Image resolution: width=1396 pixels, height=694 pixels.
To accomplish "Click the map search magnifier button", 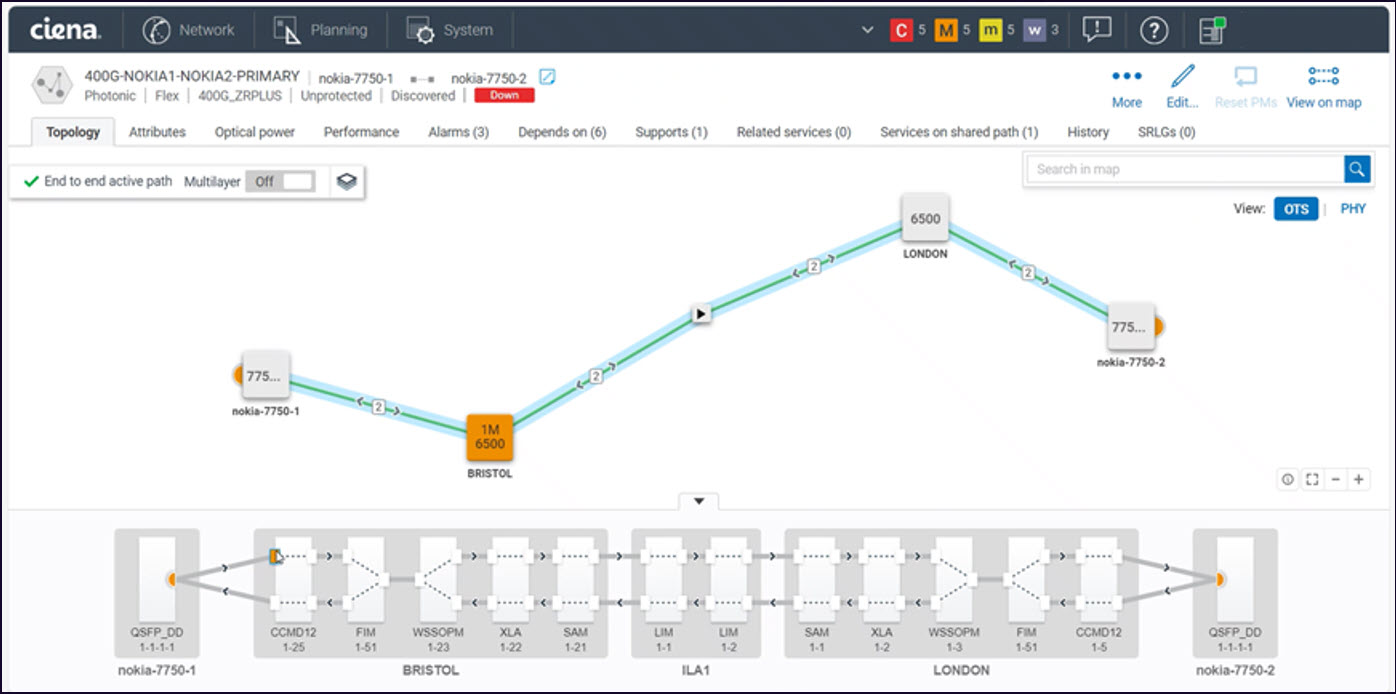I will coord(1357,169).
